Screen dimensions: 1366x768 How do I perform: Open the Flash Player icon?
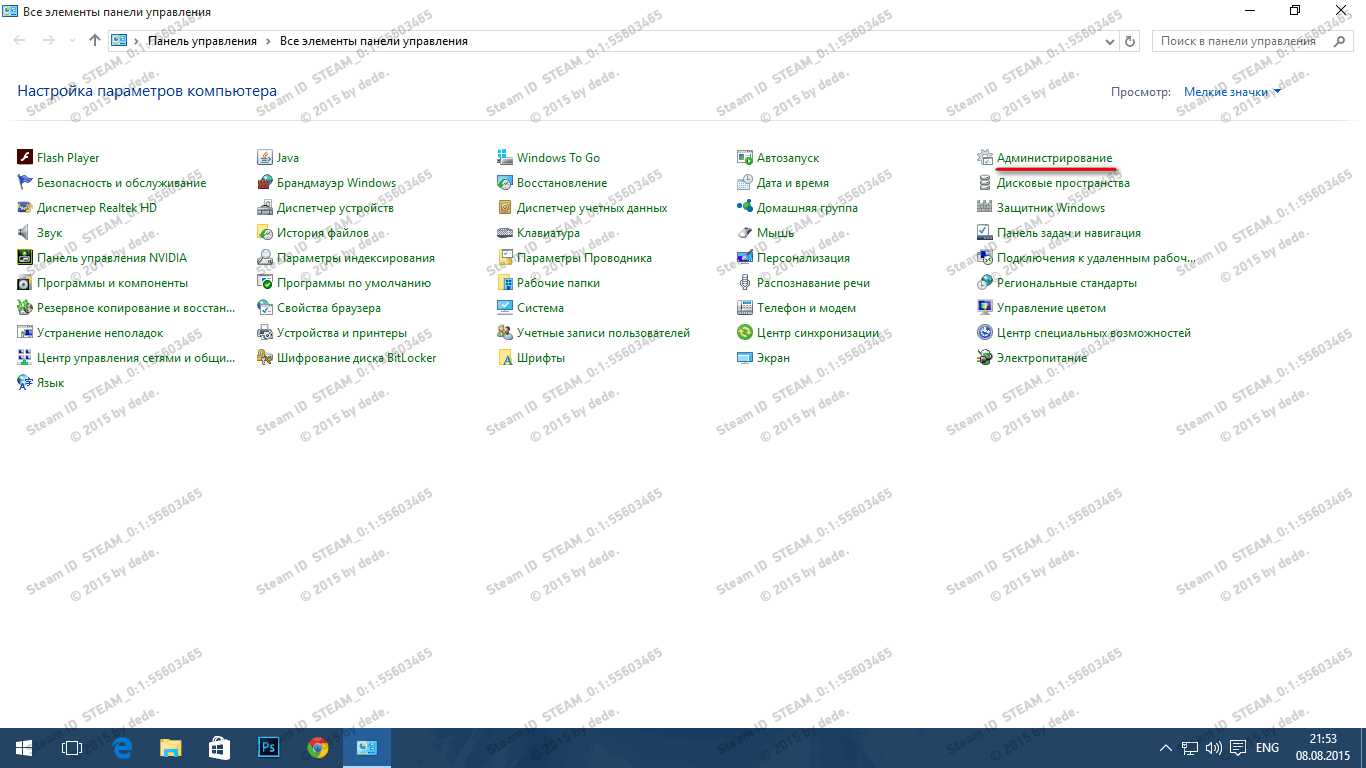[26, 158]
